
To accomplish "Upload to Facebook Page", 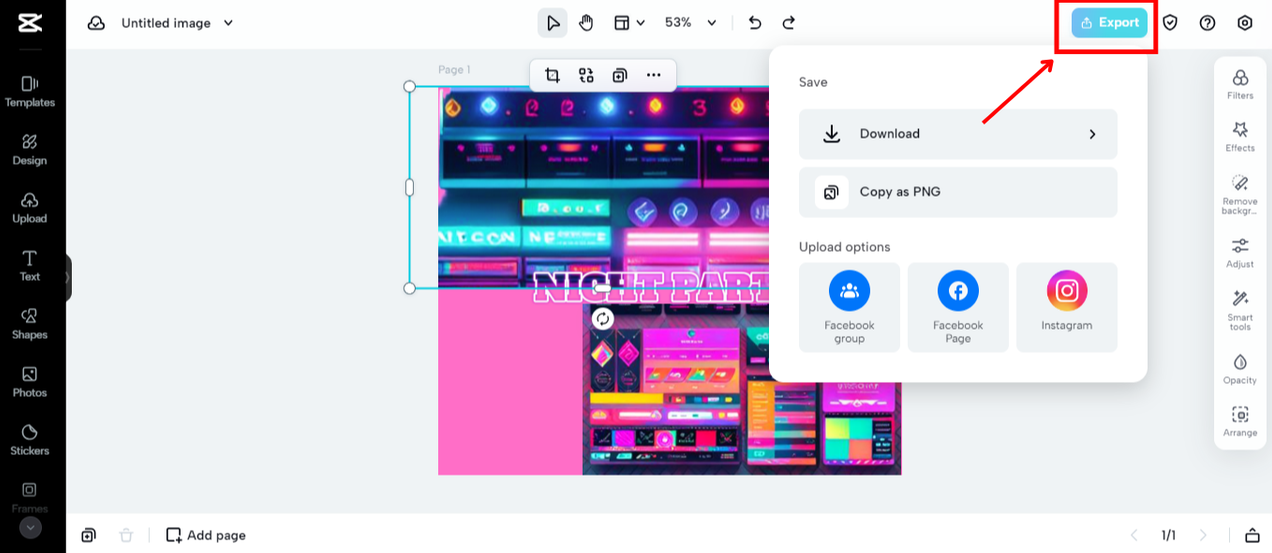I will pos(958,307).
